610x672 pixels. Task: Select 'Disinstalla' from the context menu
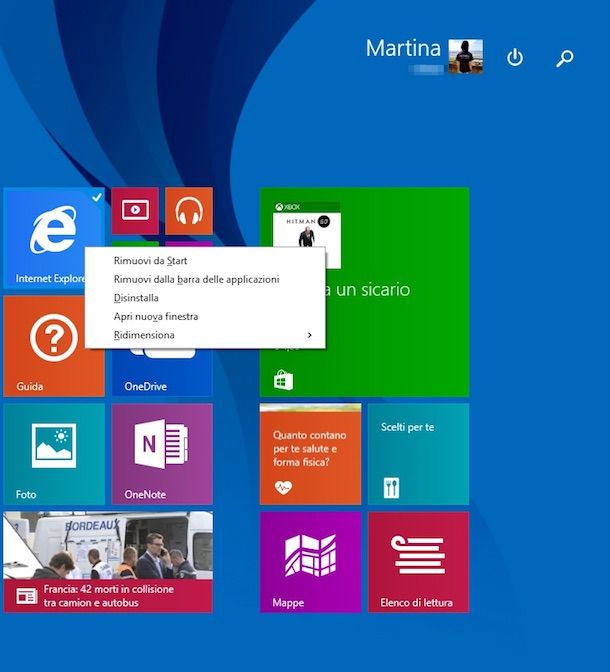click(136, 297)
